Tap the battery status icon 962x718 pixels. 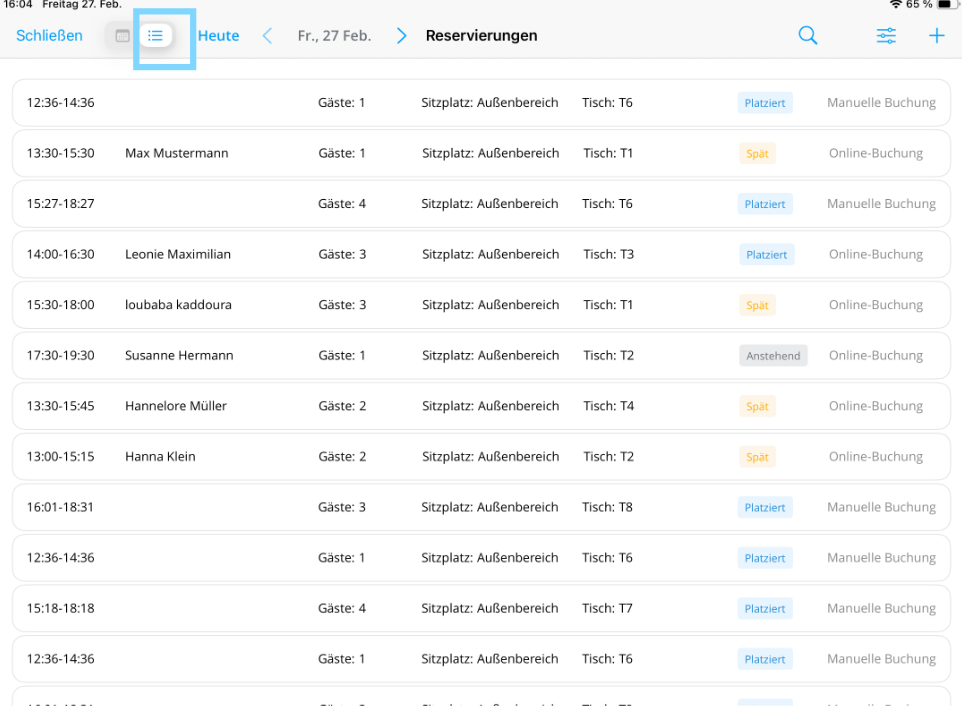[943, 5]
